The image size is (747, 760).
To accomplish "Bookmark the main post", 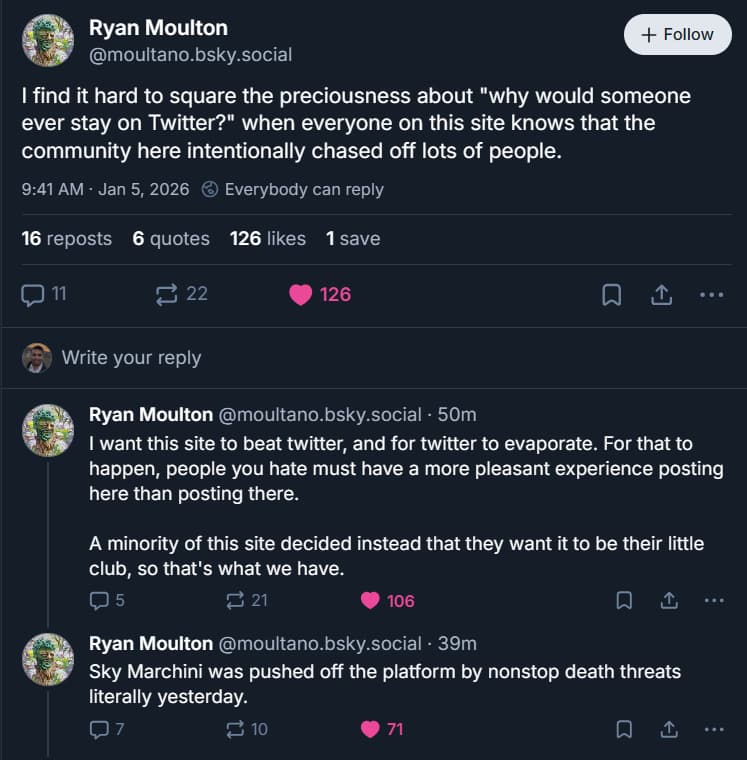I will point(611,295).
